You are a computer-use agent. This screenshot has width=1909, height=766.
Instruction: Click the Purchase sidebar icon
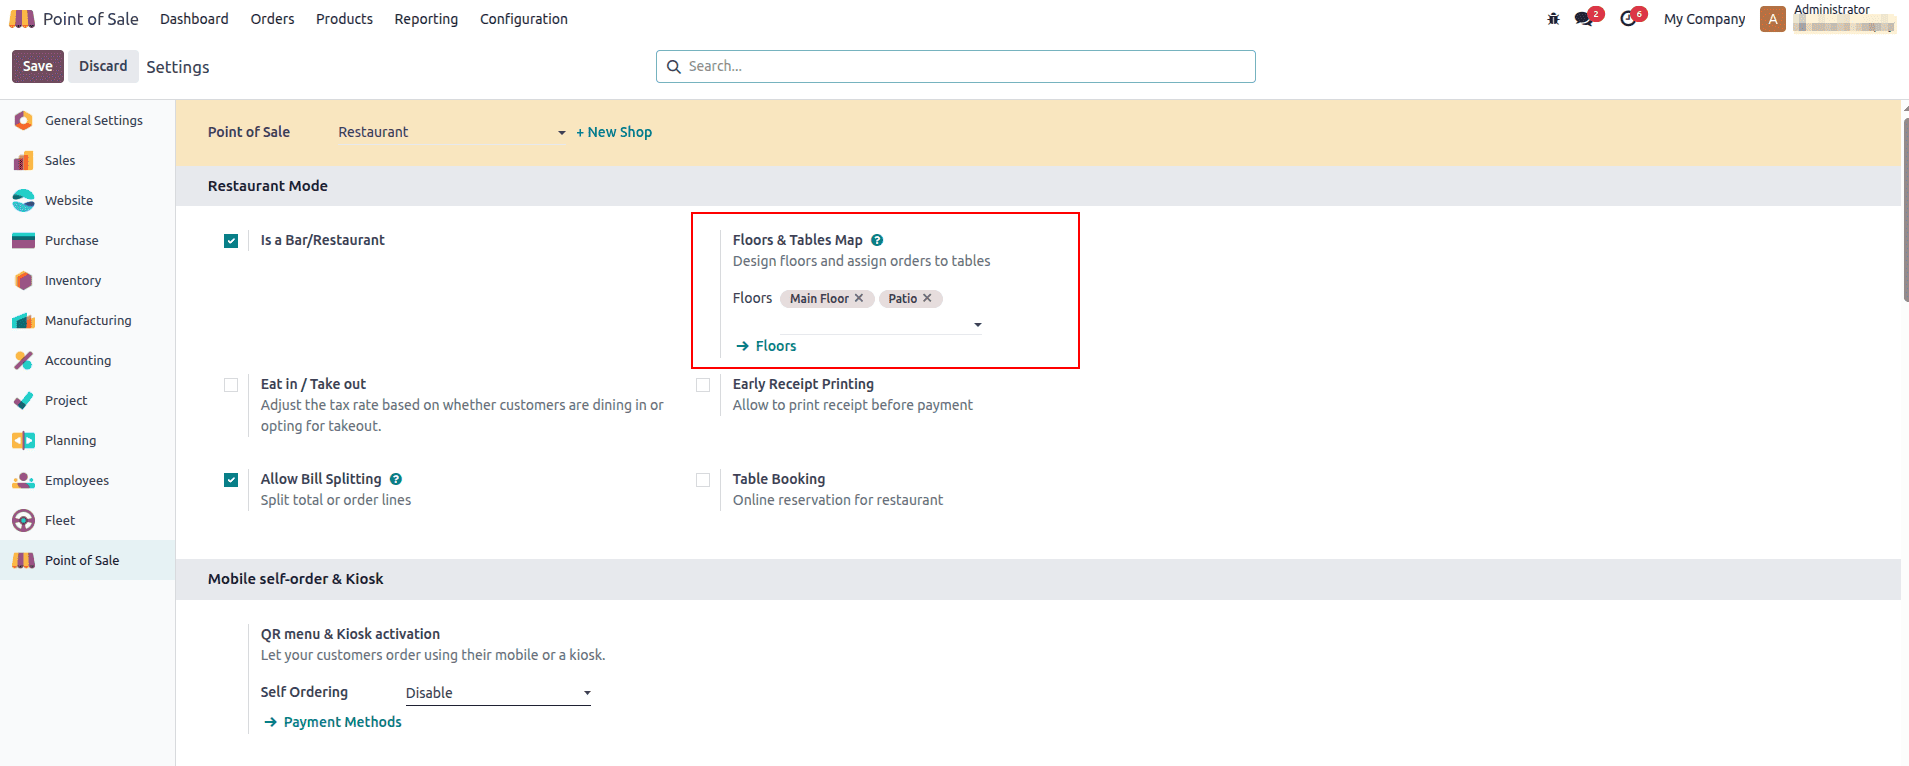(x=24, y=240)
